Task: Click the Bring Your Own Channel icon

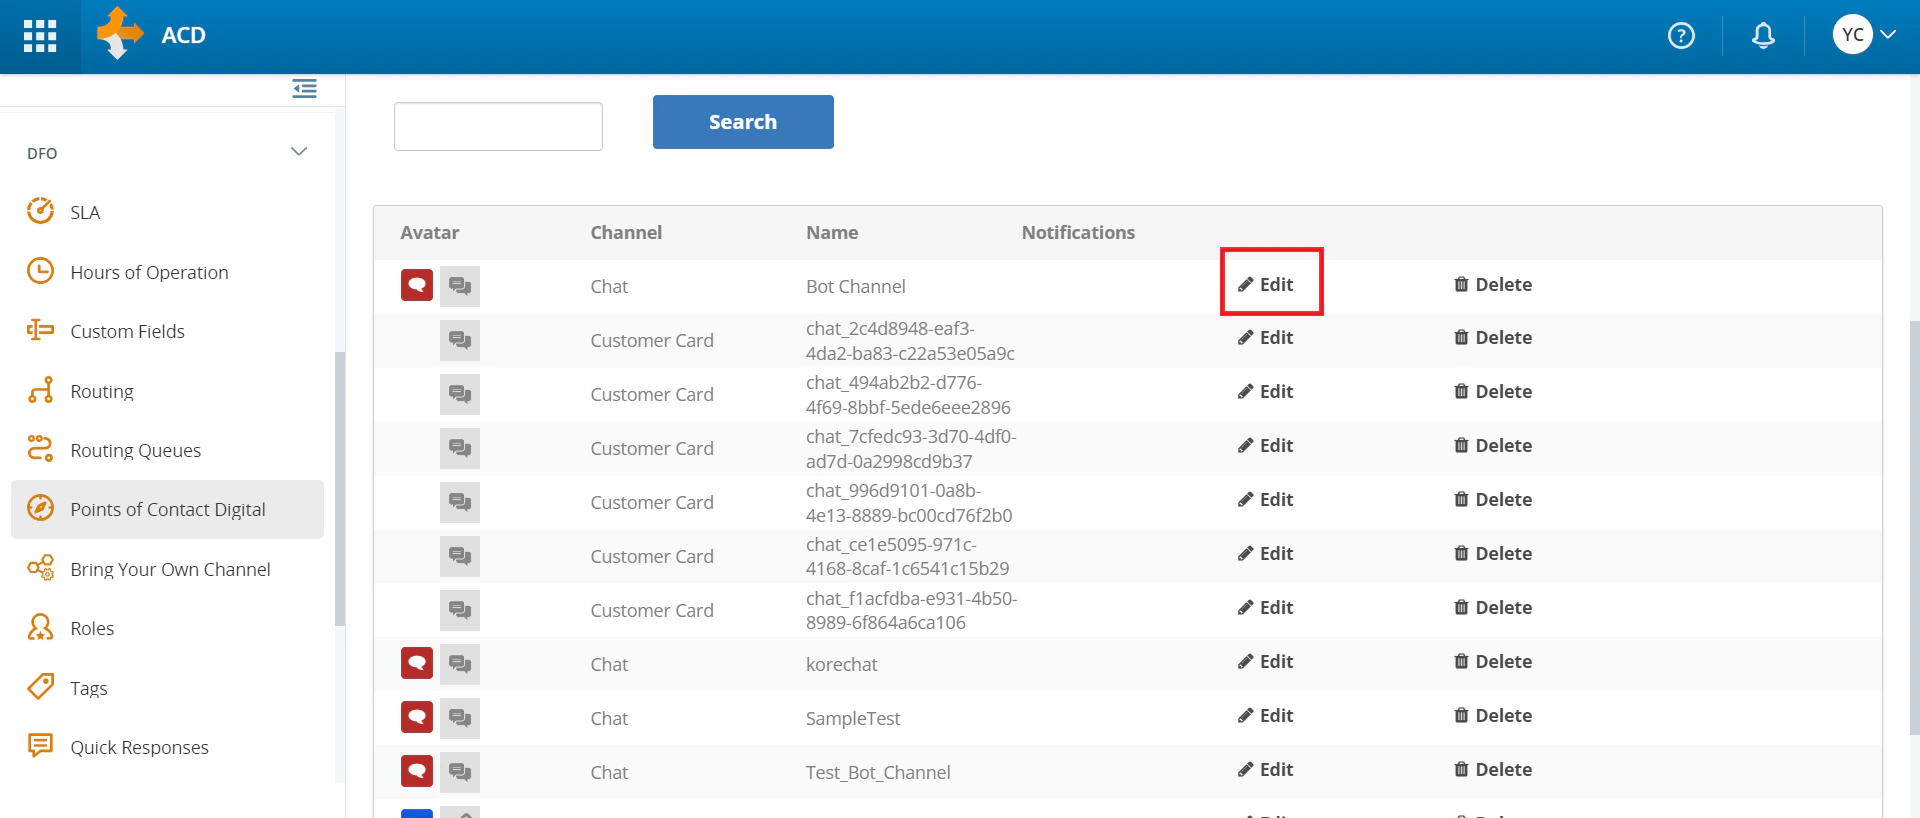Action: tap(40, 568)
